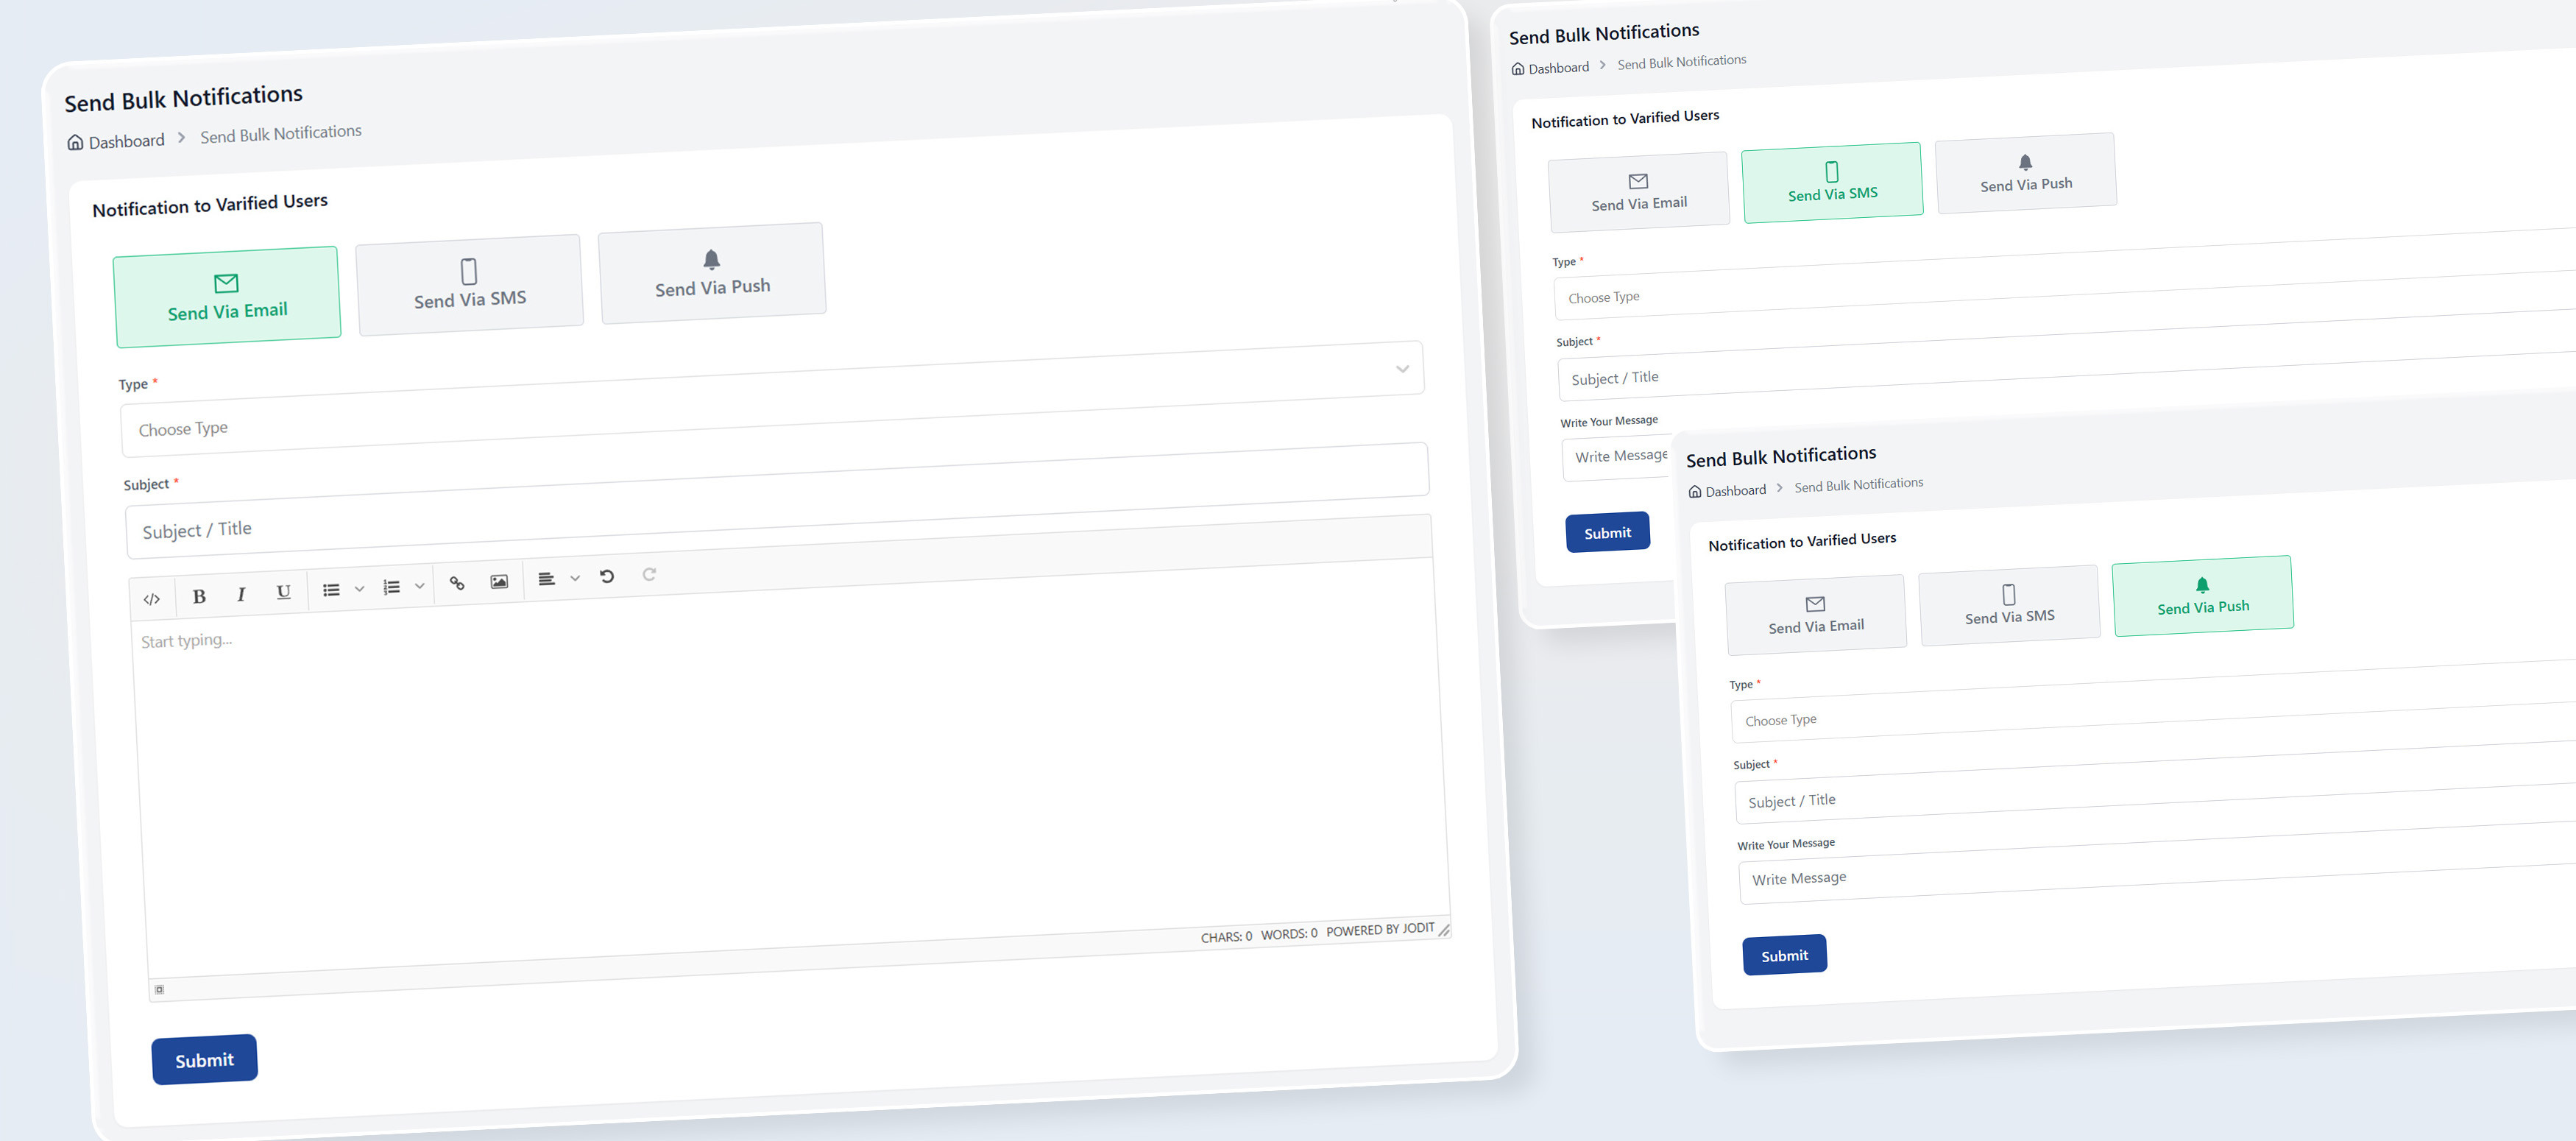
Task: Click the home icon next to Dashboard breadcrumb
Action: click(x=75, y=141)
